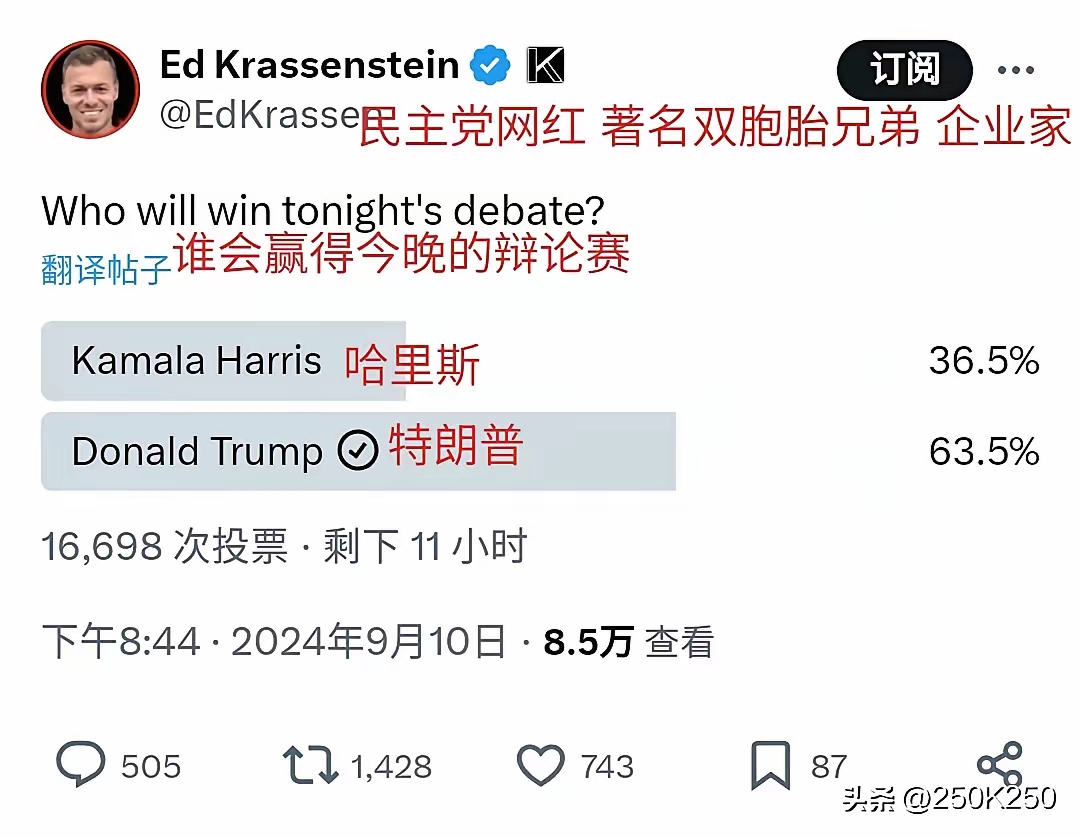Click the checkmark beside Donald Trump

coord(357,451)
